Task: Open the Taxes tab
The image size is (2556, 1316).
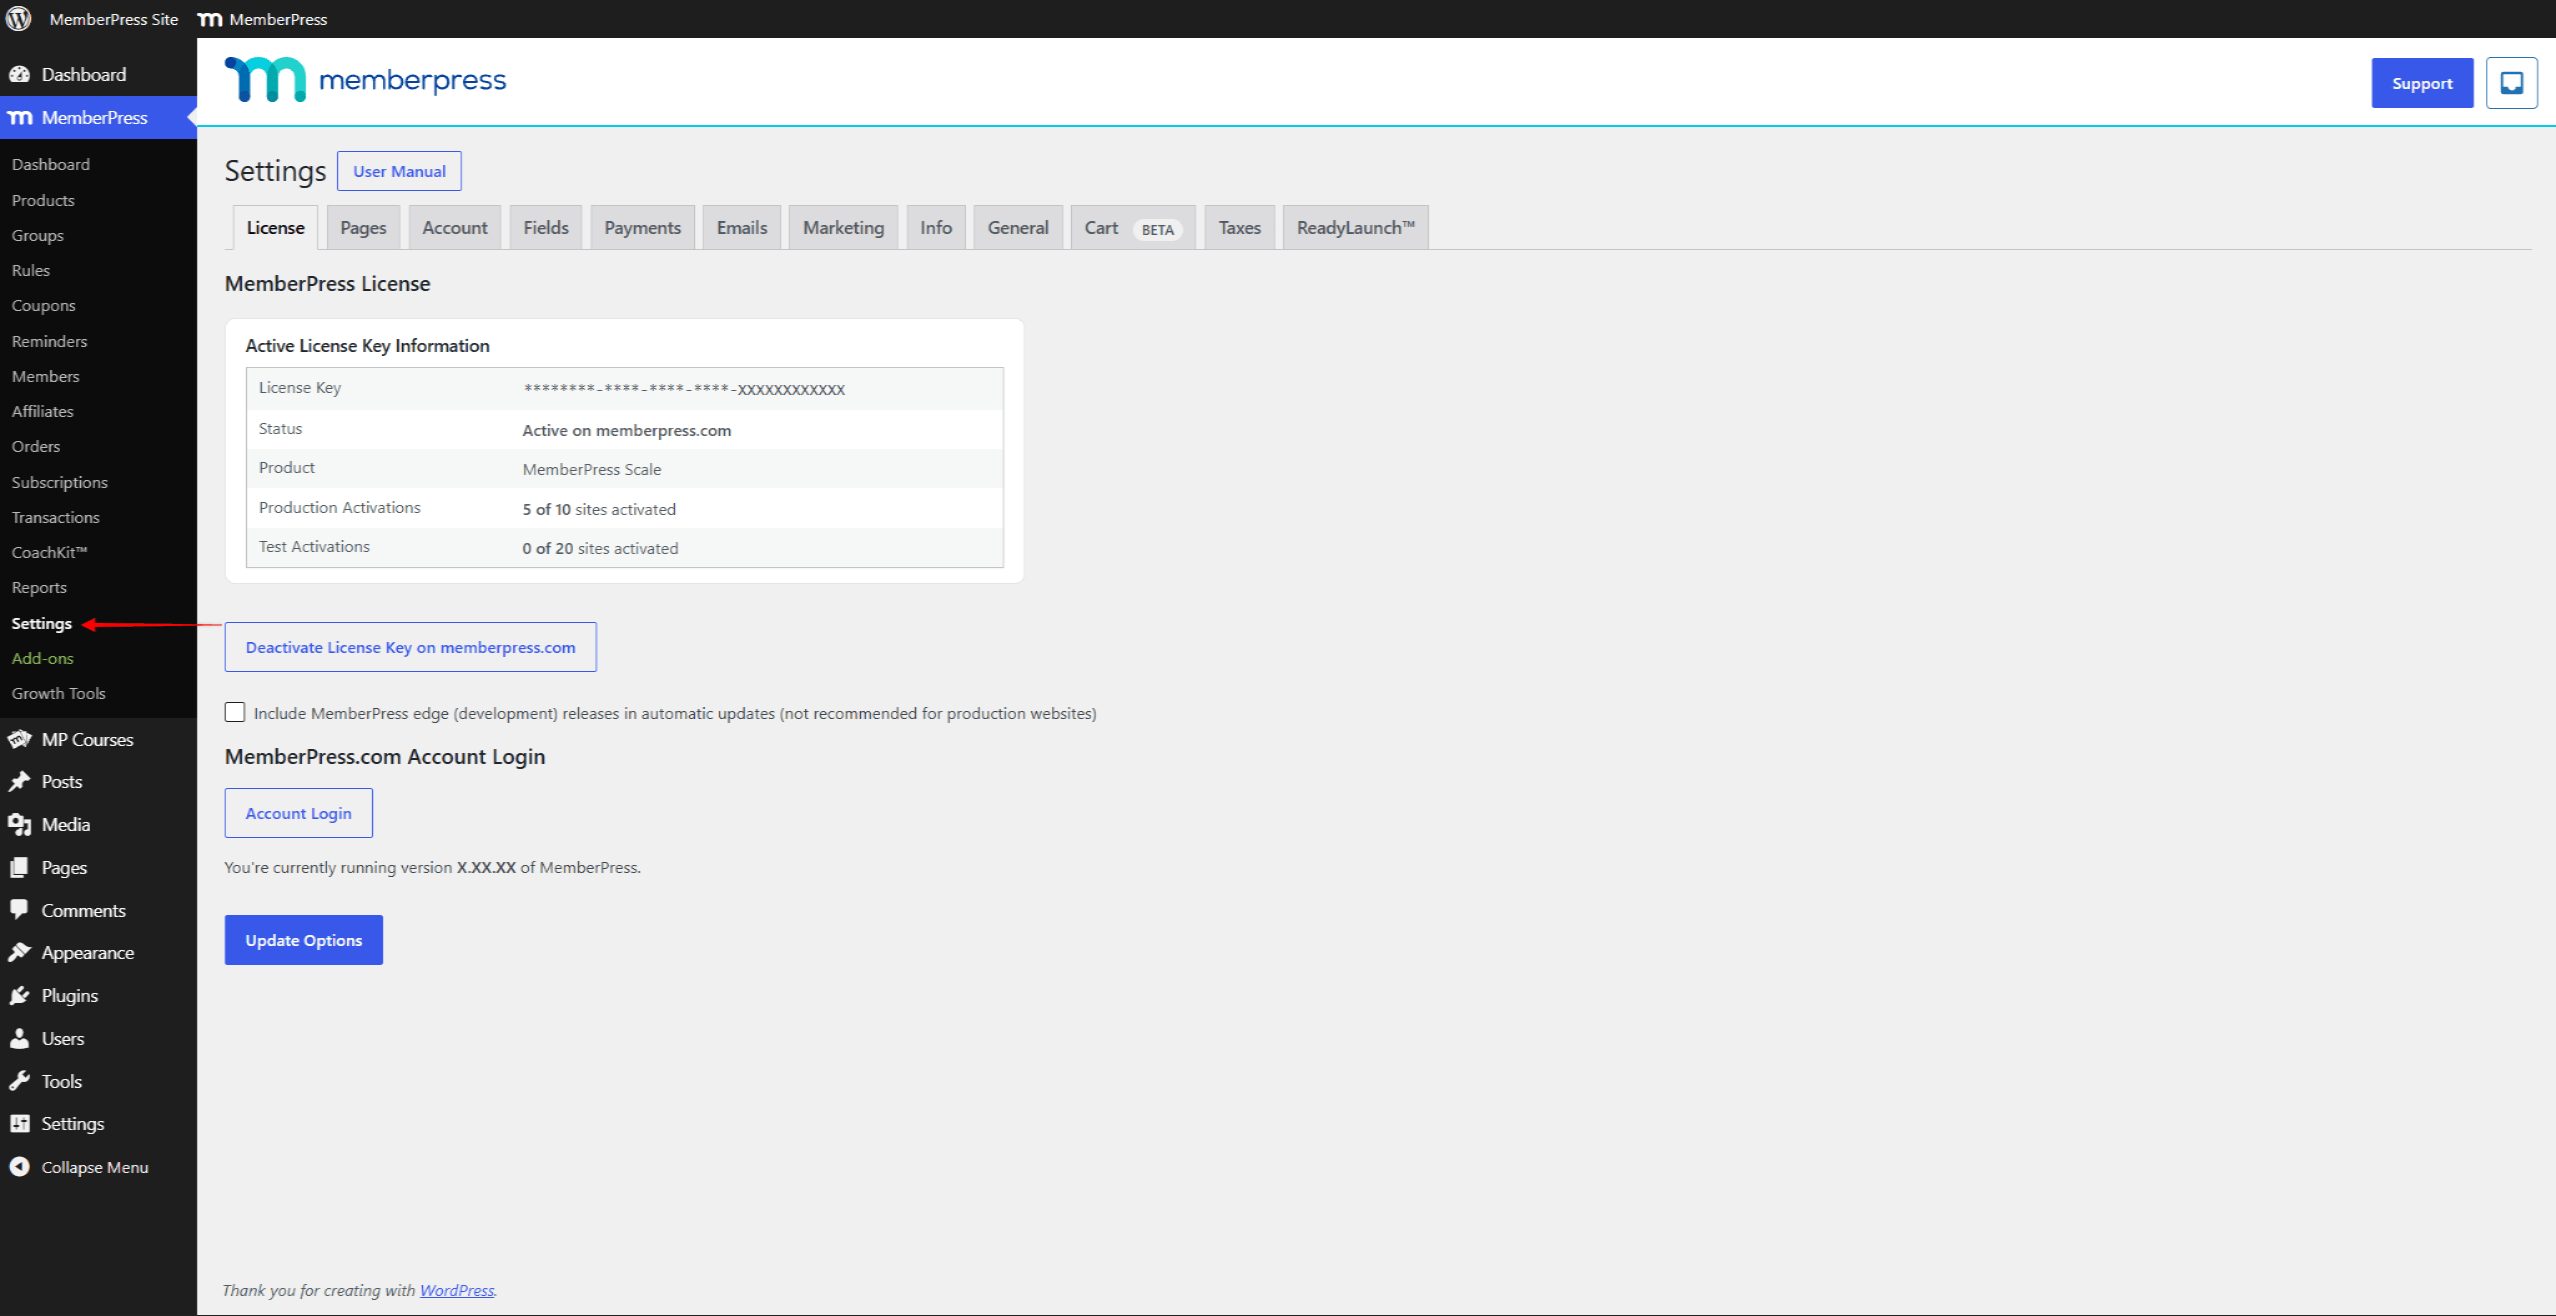Action: (1240, 228)
